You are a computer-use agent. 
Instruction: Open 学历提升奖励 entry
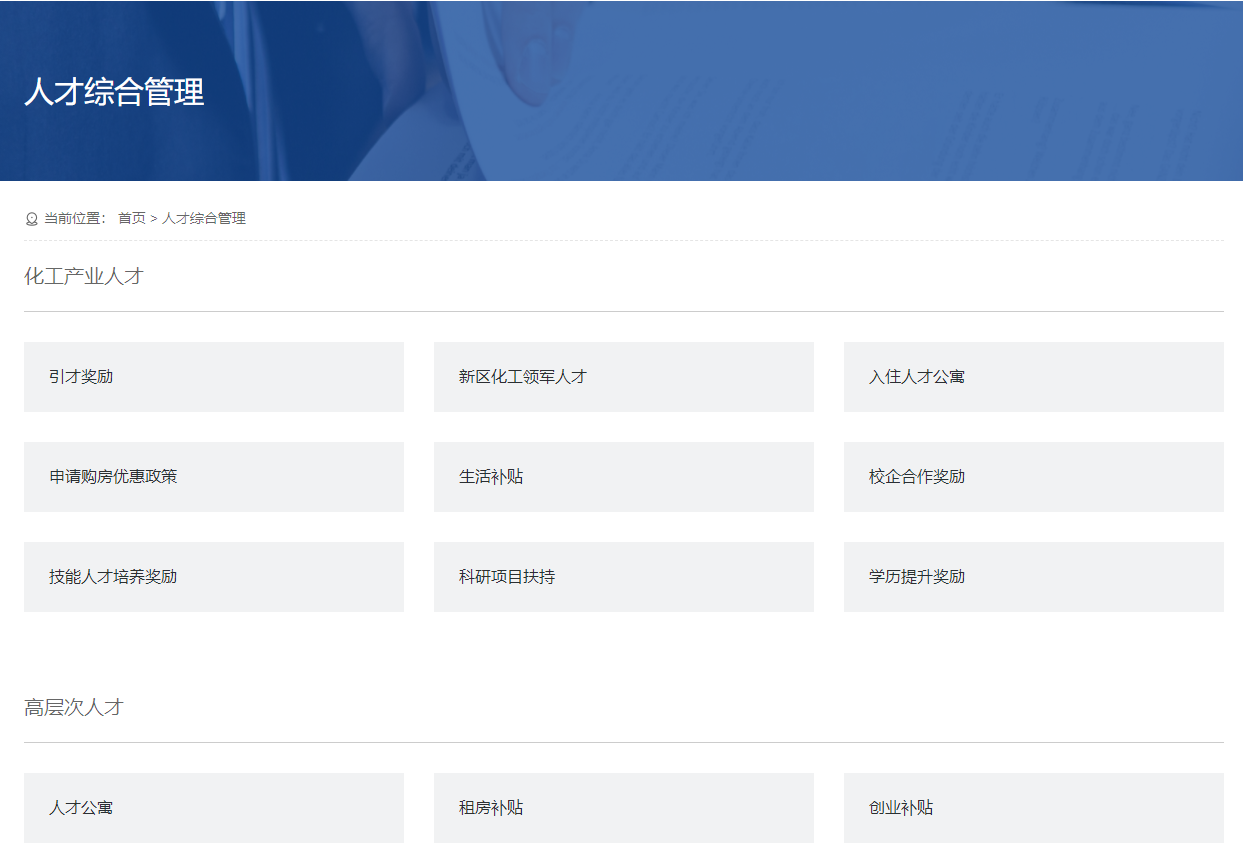click(x=1033, y=577)
